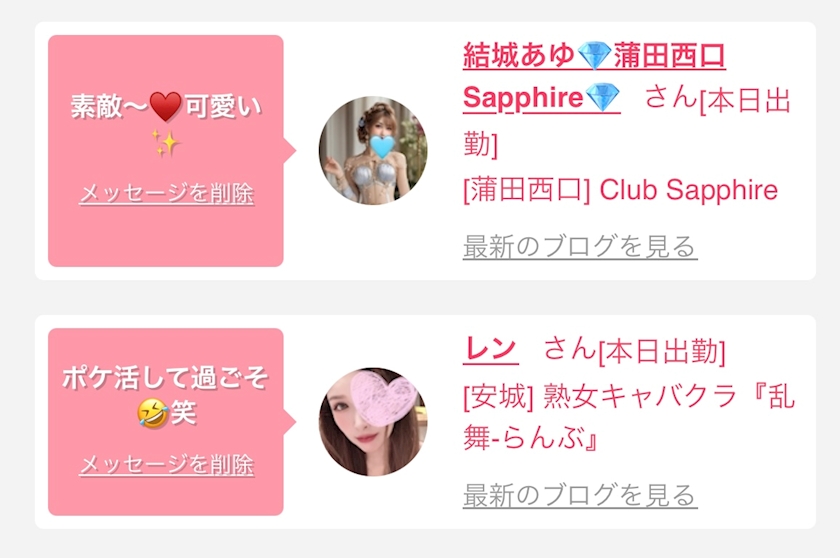The width and height of the screenshot is (840, 558).
Task: Select the [蒲田西口] Club Sapphire shop text
Action: (x=620, y=190)
